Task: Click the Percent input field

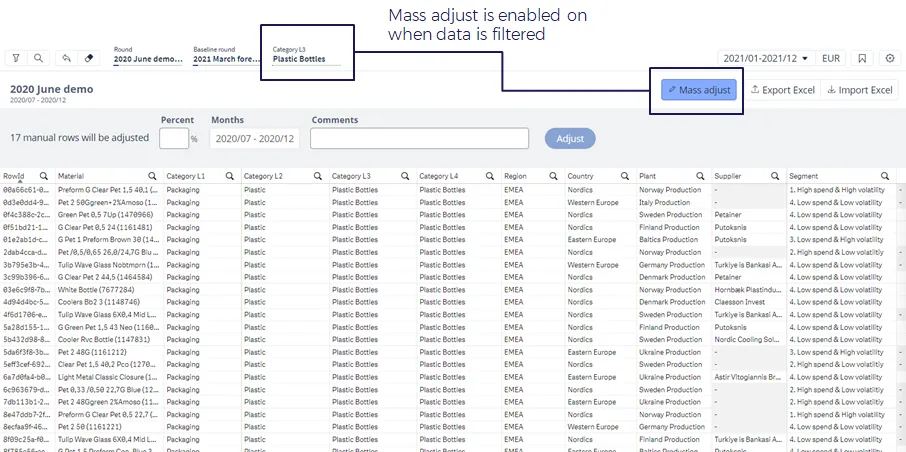Action: tap(173, 138)
